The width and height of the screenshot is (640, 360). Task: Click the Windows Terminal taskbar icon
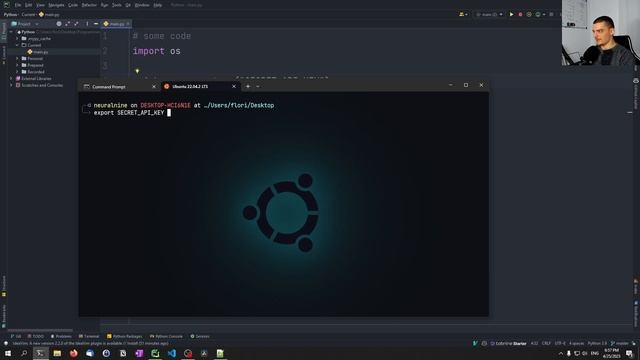click(40, 353)
